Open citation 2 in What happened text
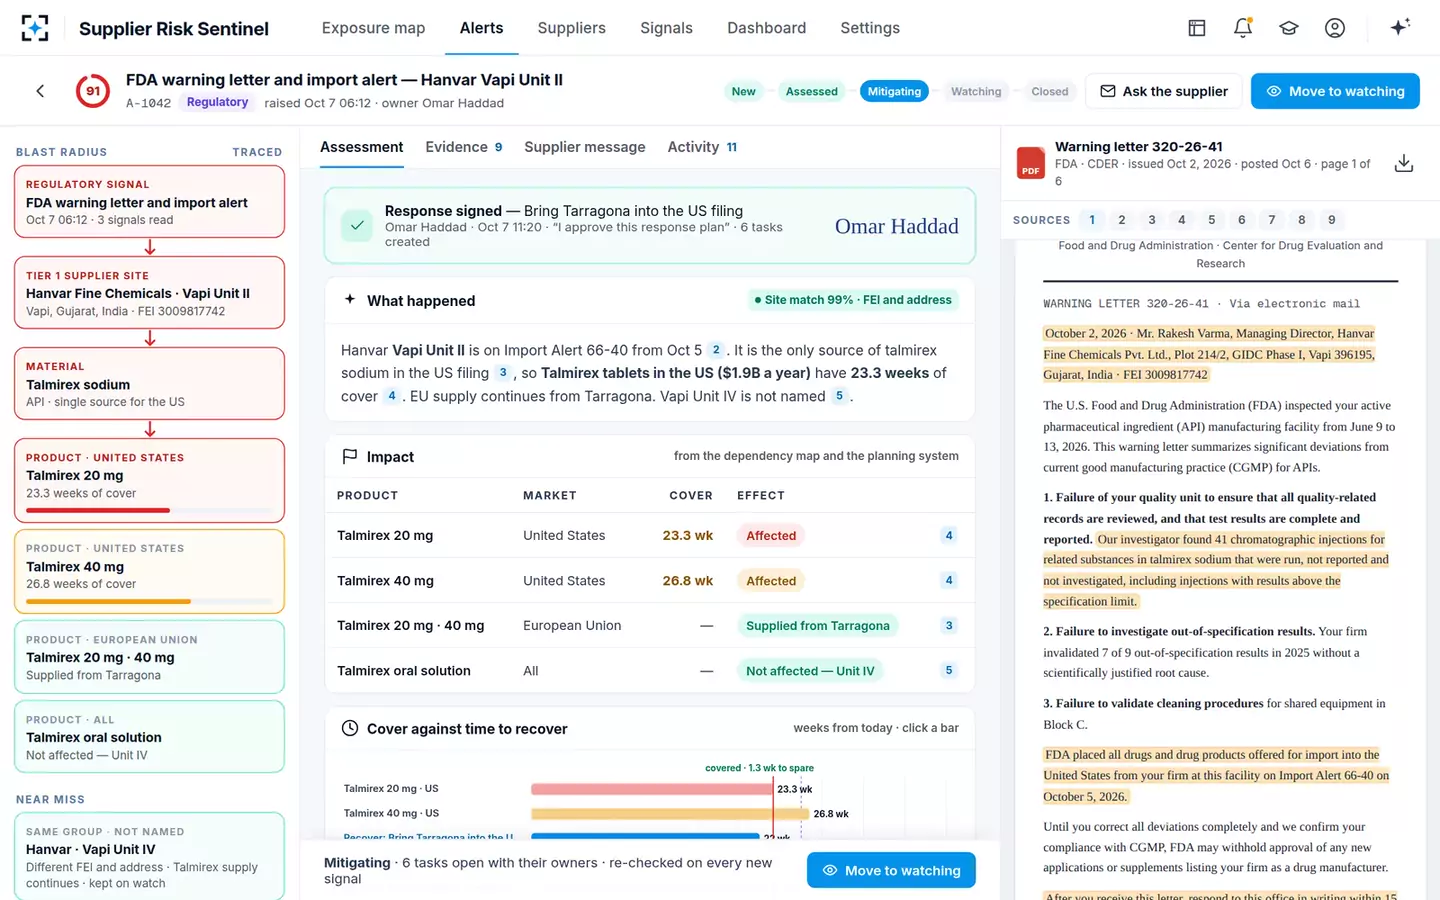1440x900 pixels. (x=716, y=350)
